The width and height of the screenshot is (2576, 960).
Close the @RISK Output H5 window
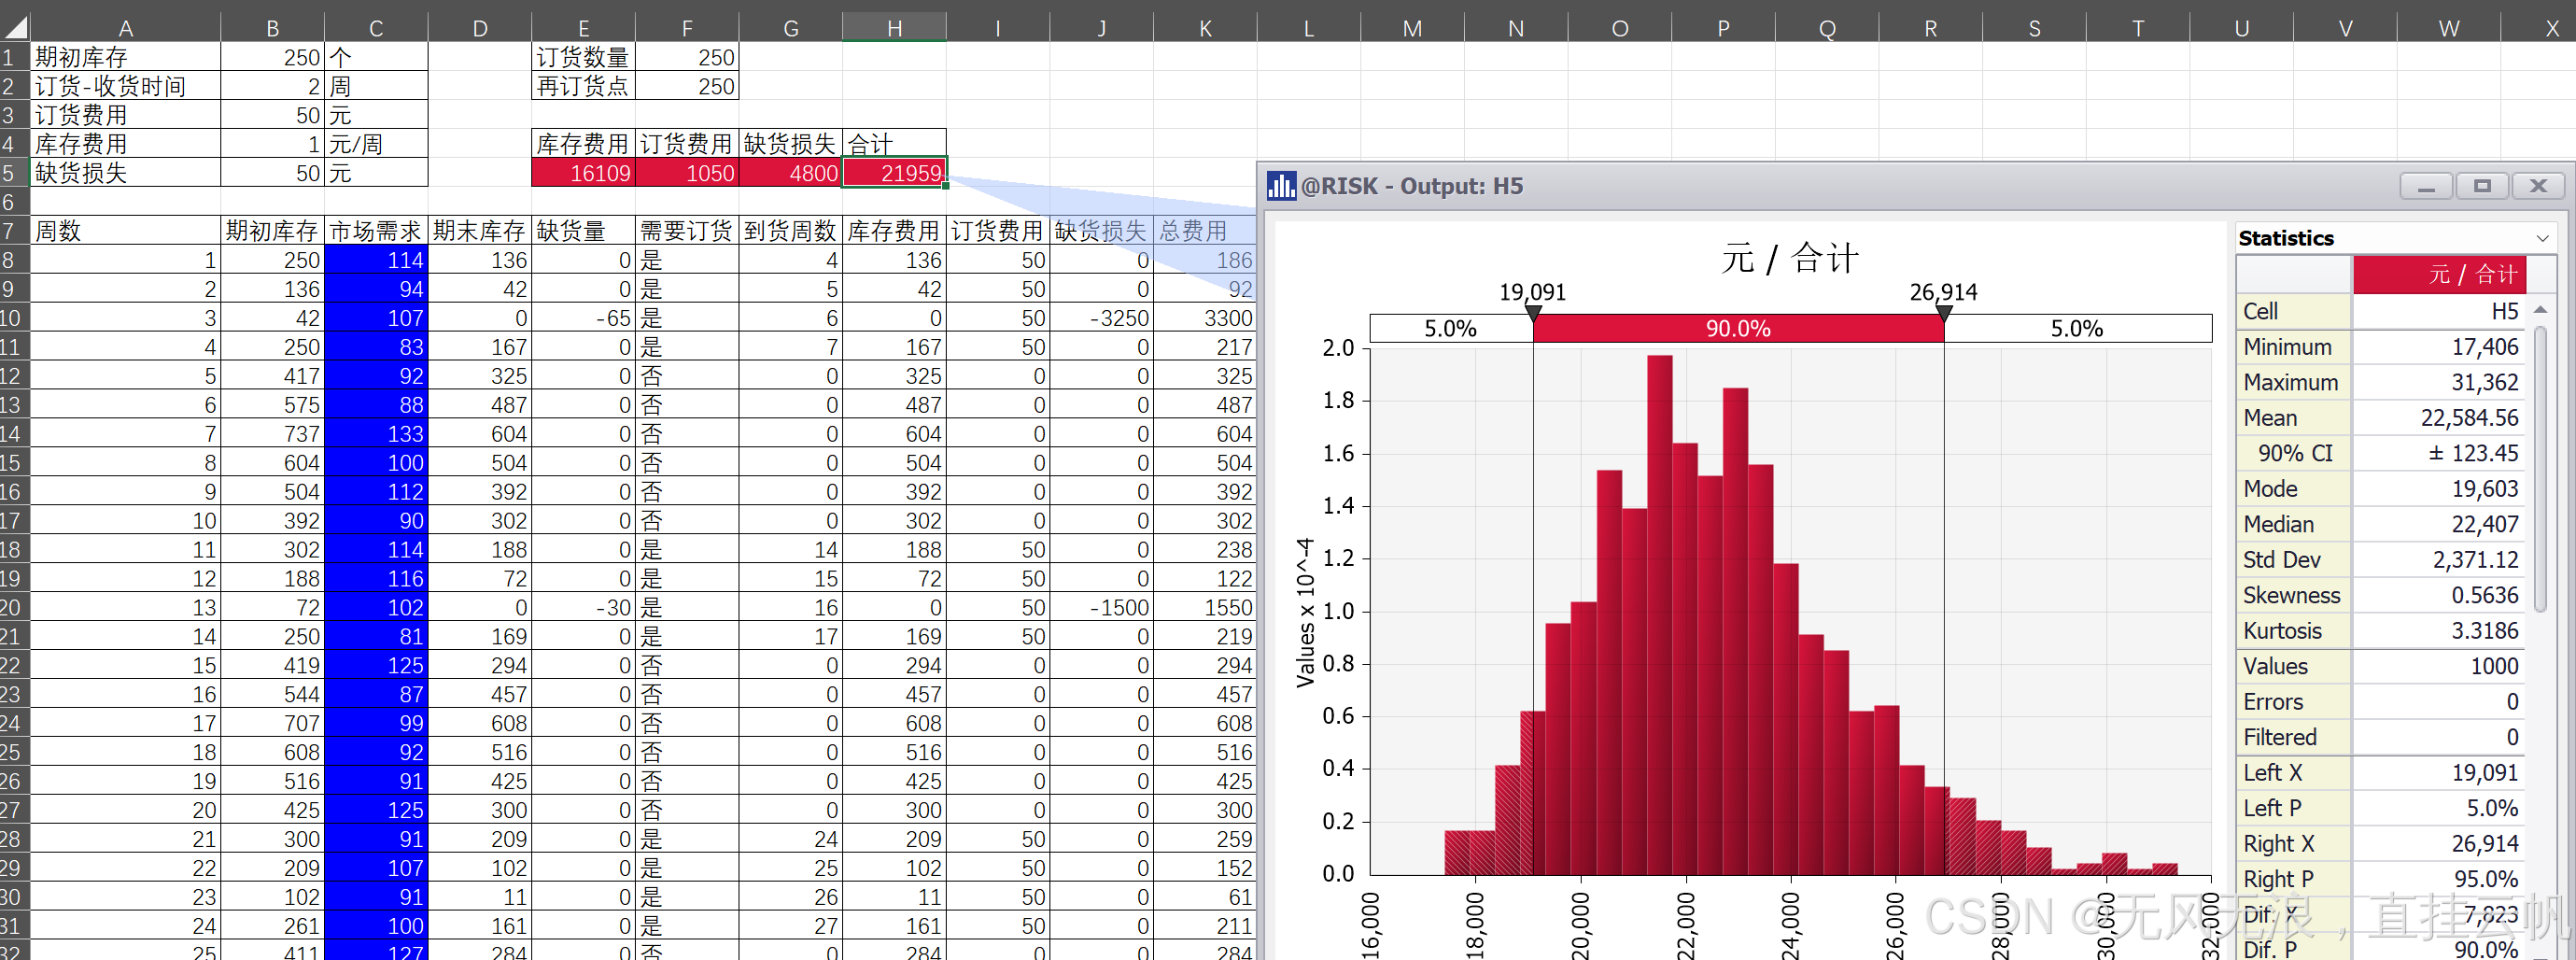pyautogui.click(x=2538, y=186)
